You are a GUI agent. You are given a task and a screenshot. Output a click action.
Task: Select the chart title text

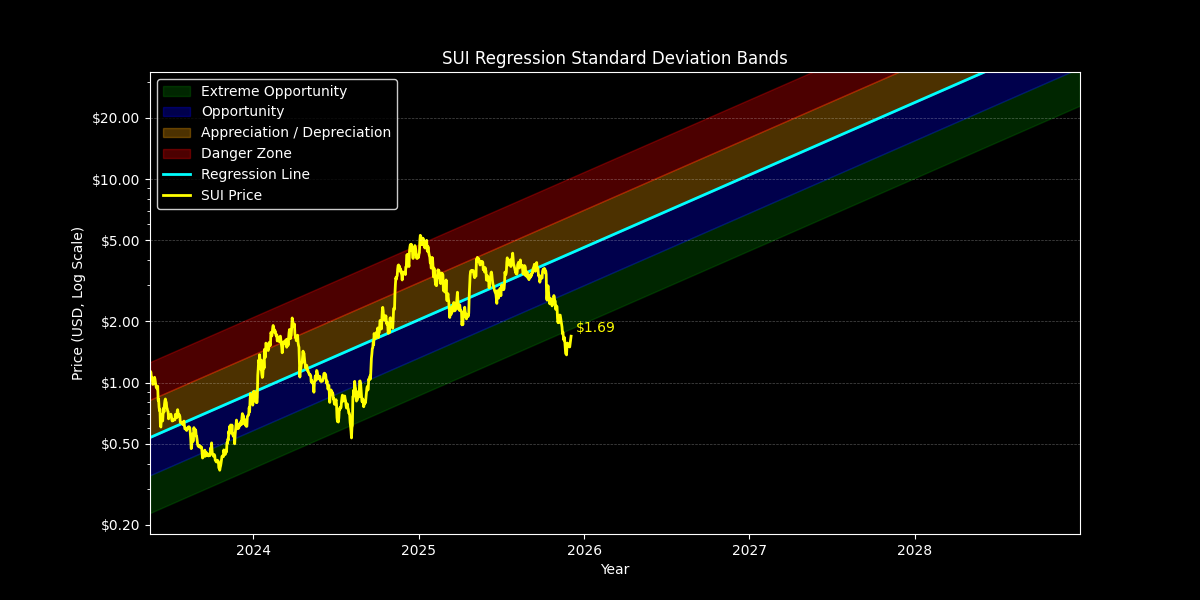coord(614,58)
